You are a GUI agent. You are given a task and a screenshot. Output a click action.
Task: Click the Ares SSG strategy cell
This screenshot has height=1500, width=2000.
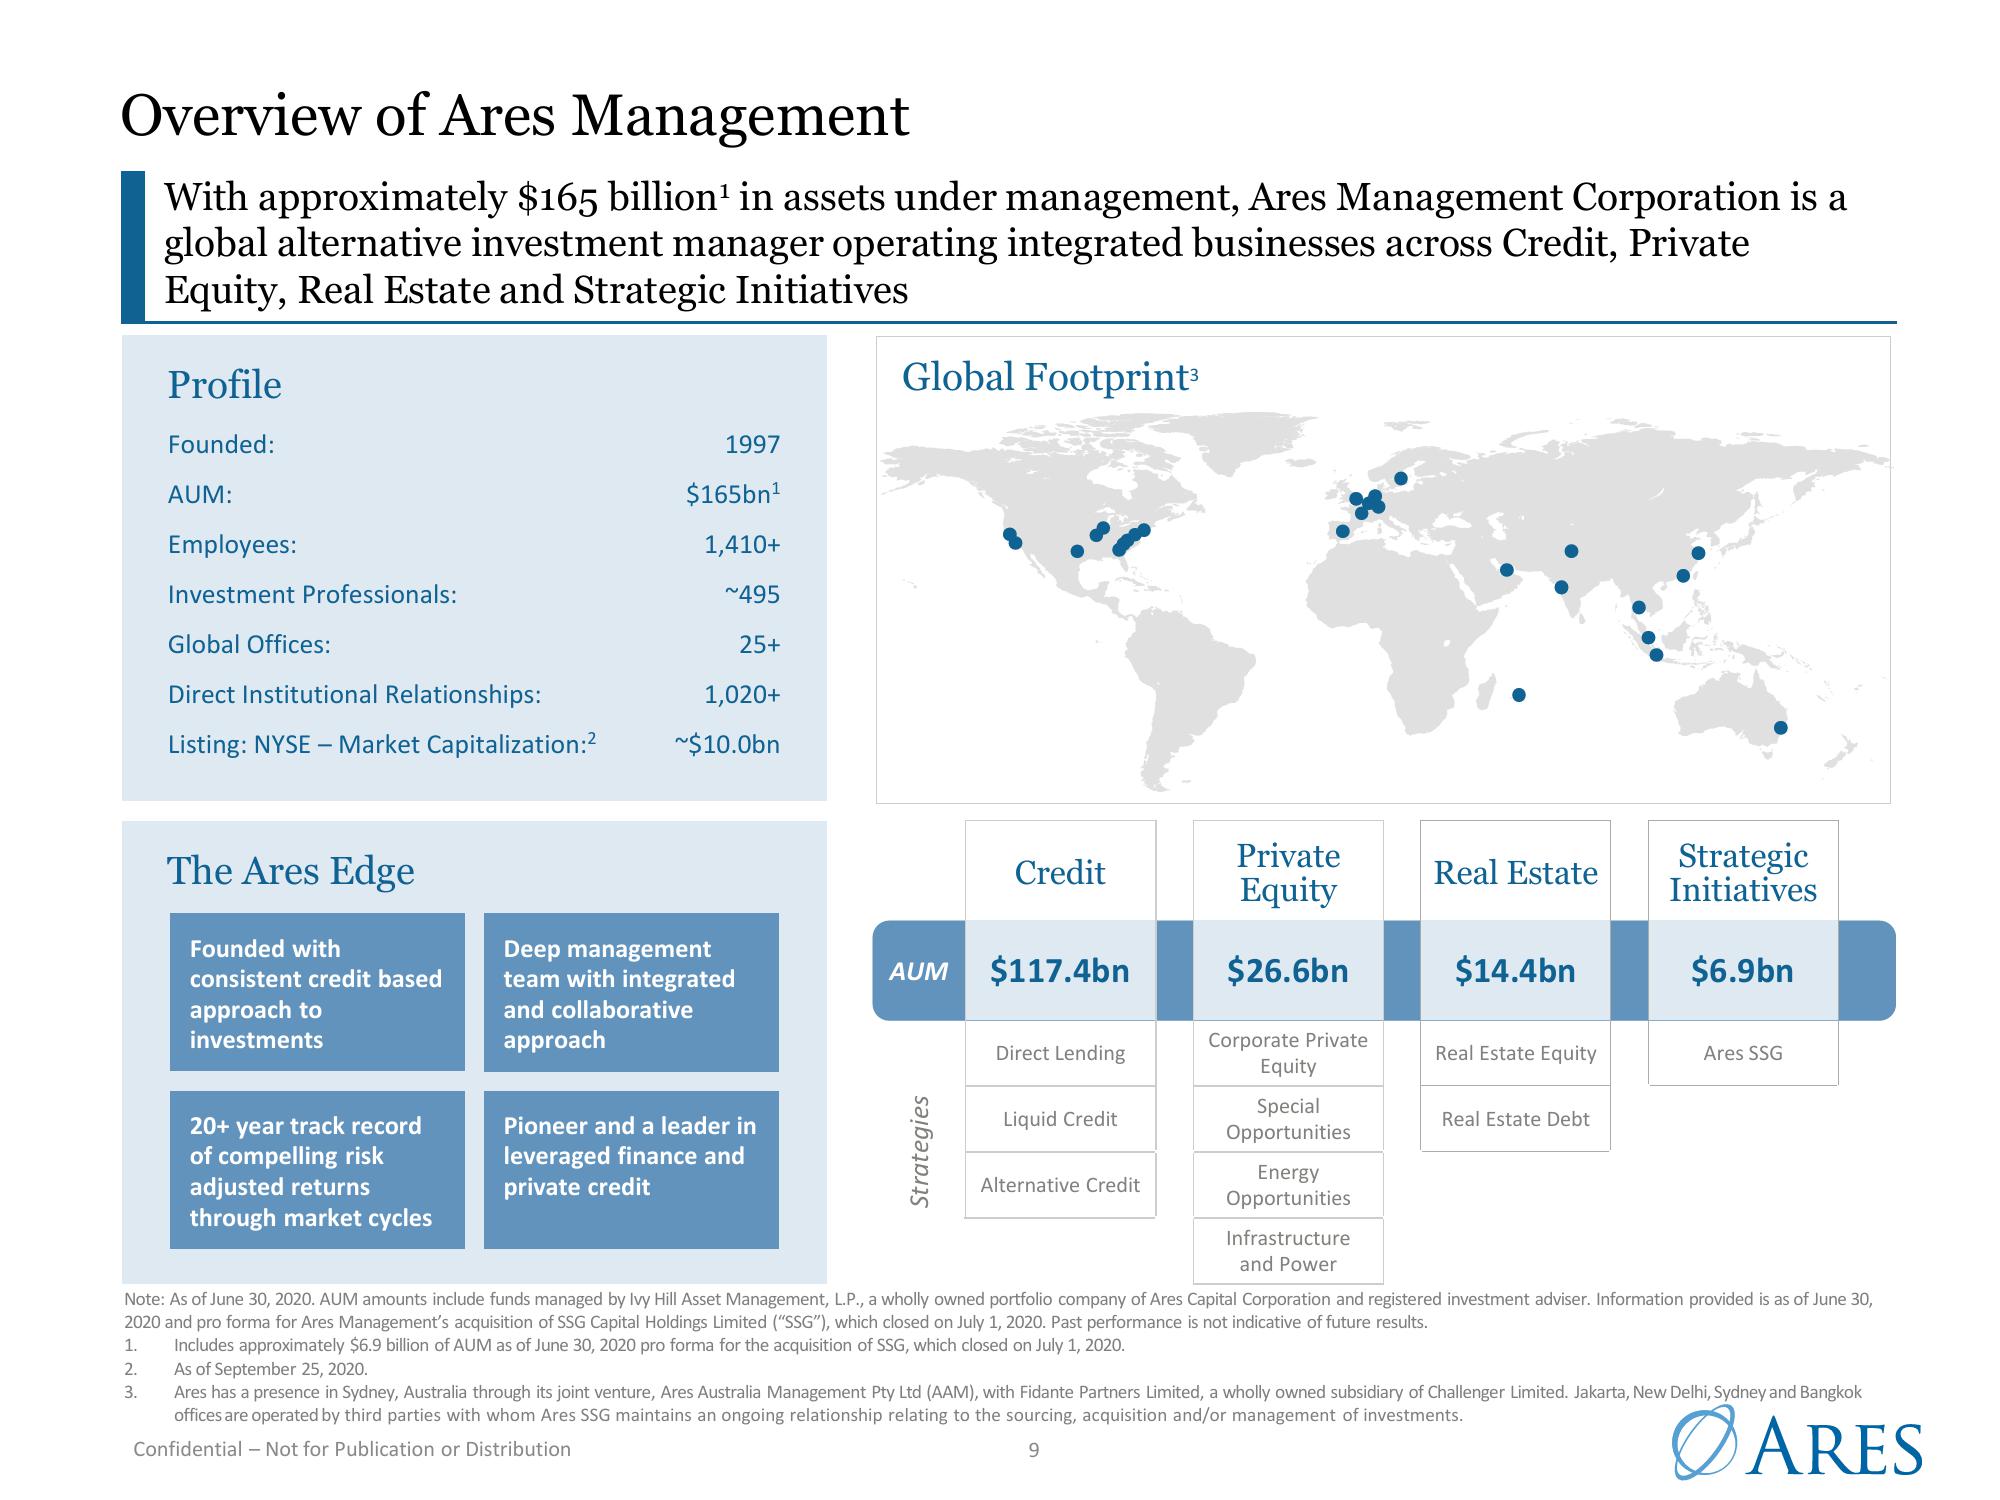pyautogui.click(x=1743, y=1053)
